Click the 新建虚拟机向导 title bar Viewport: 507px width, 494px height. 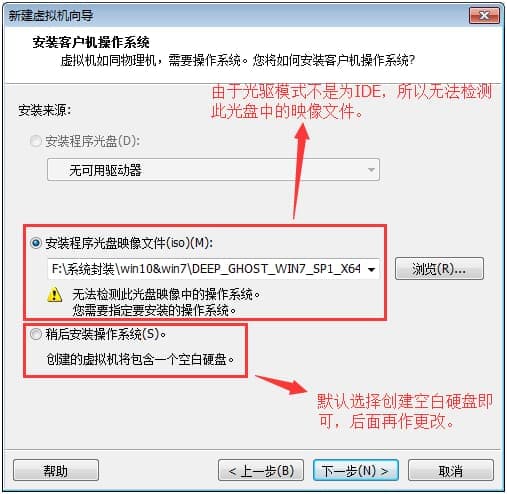(x=233, y=15)
